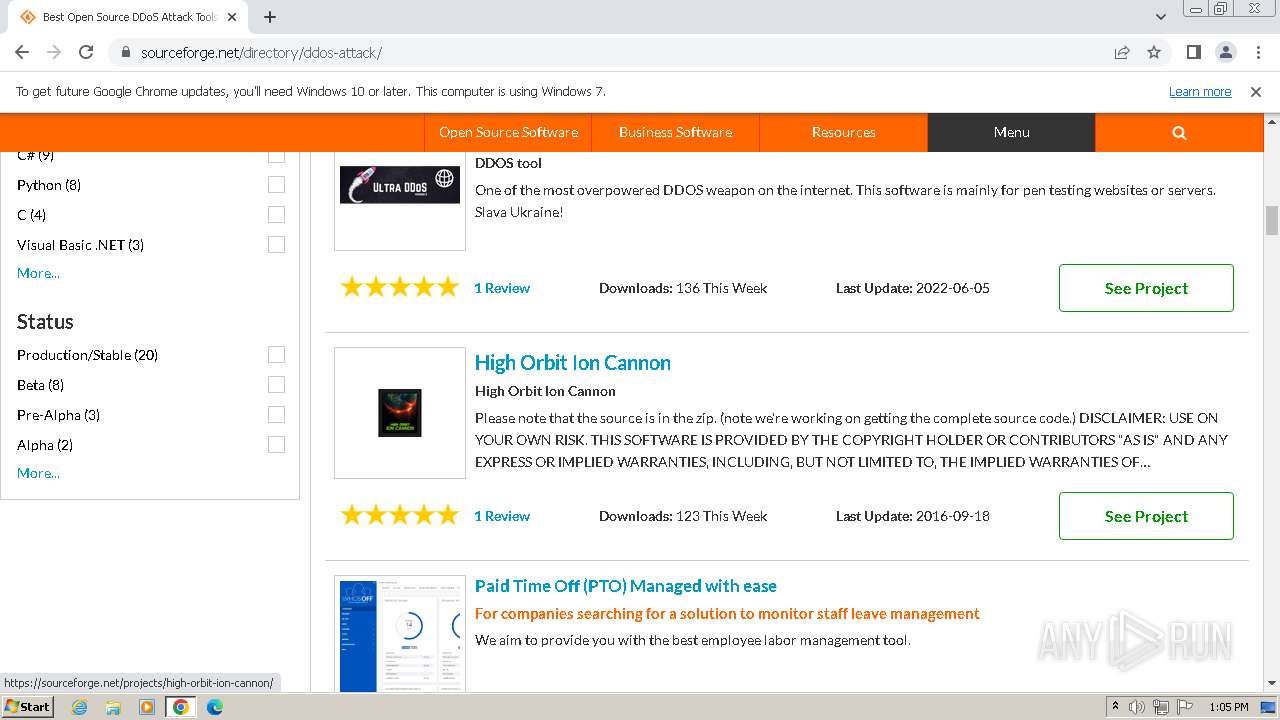Viewport: 1280px width, 720px height.
Task: Reload the SourceForge page
Action: [86, 52]
